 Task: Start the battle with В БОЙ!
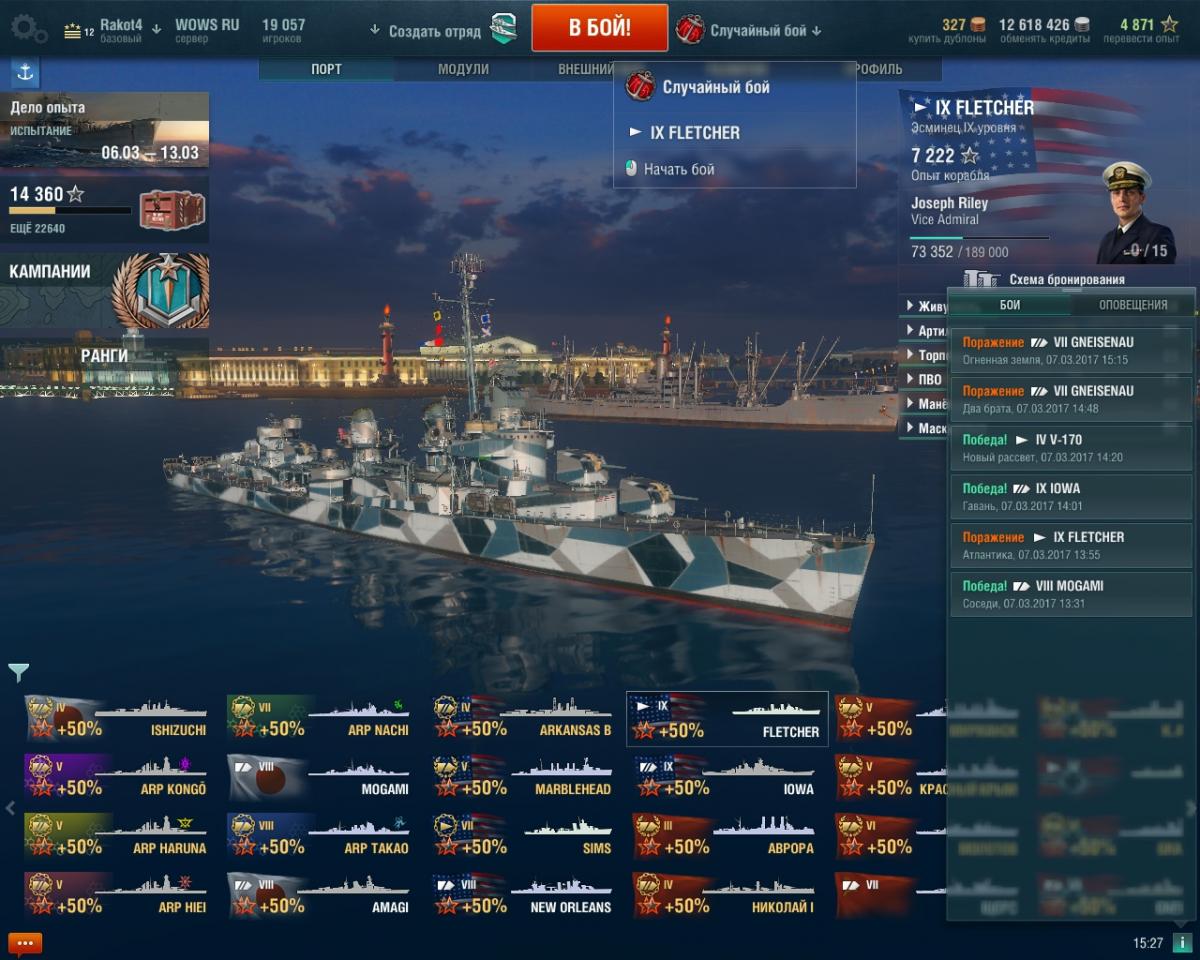point(600,27)
